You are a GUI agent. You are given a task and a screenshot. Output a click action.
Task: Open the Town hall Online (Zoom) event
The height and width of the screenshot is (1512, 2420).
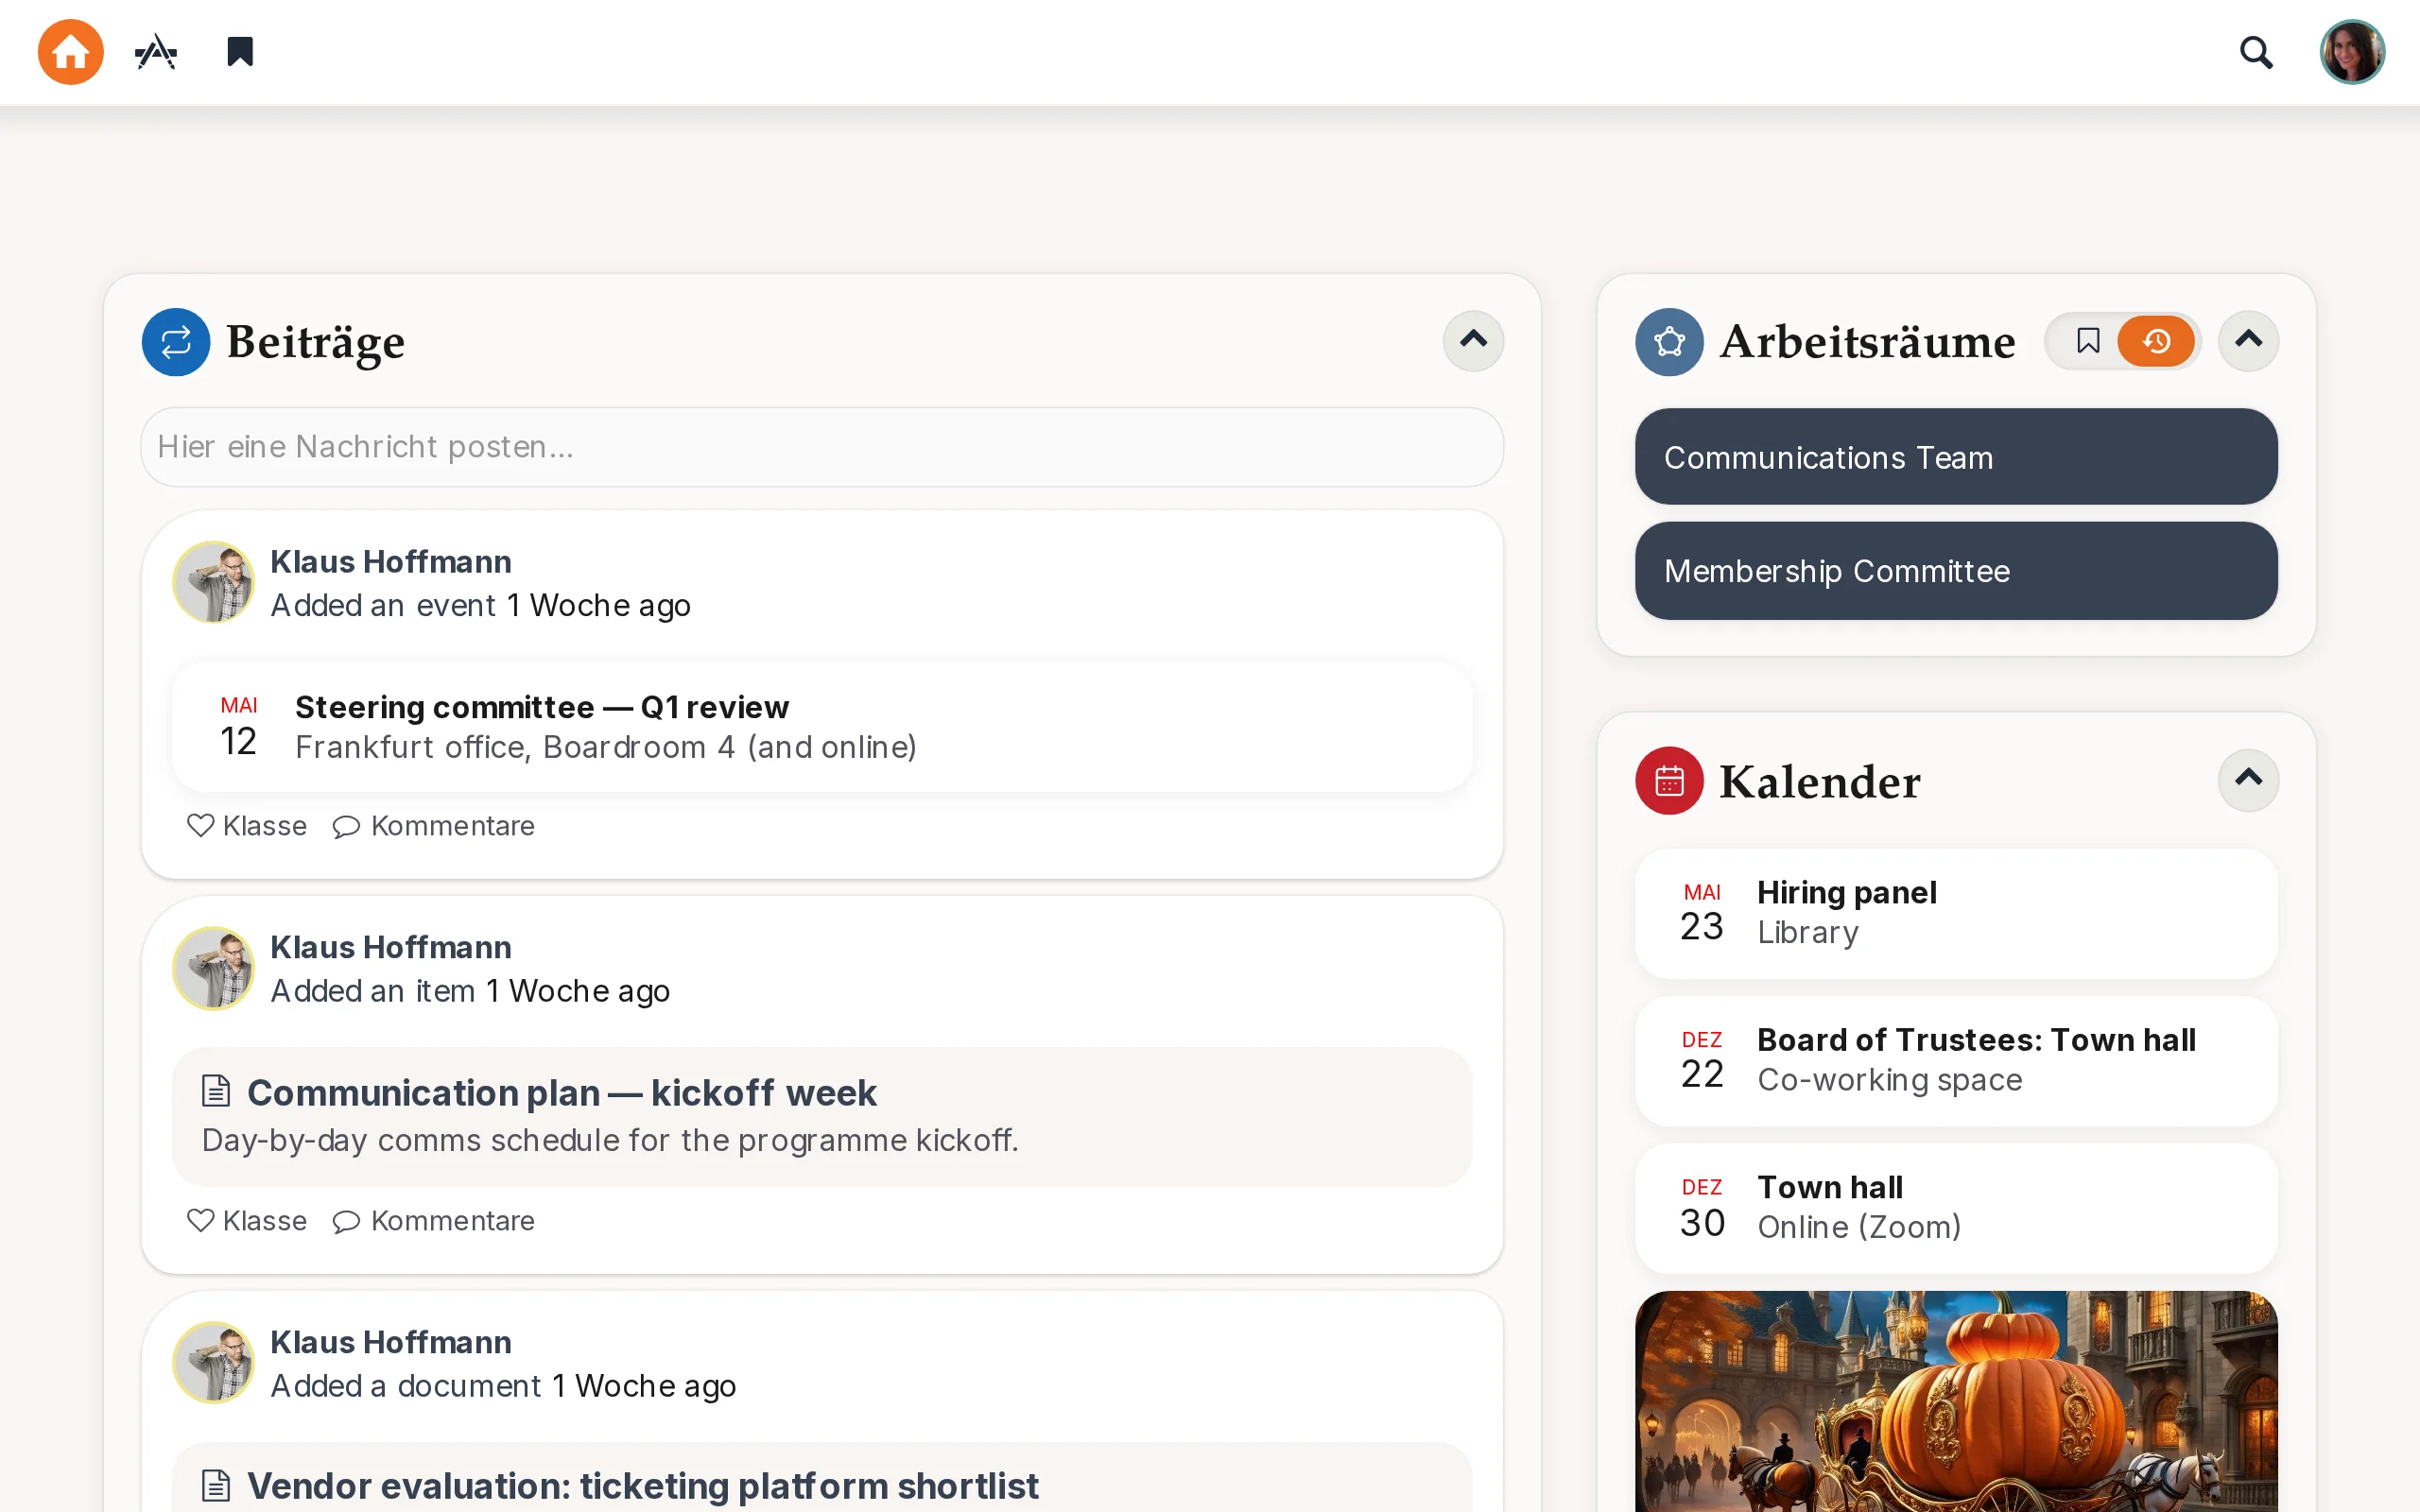point(1956,1208)
